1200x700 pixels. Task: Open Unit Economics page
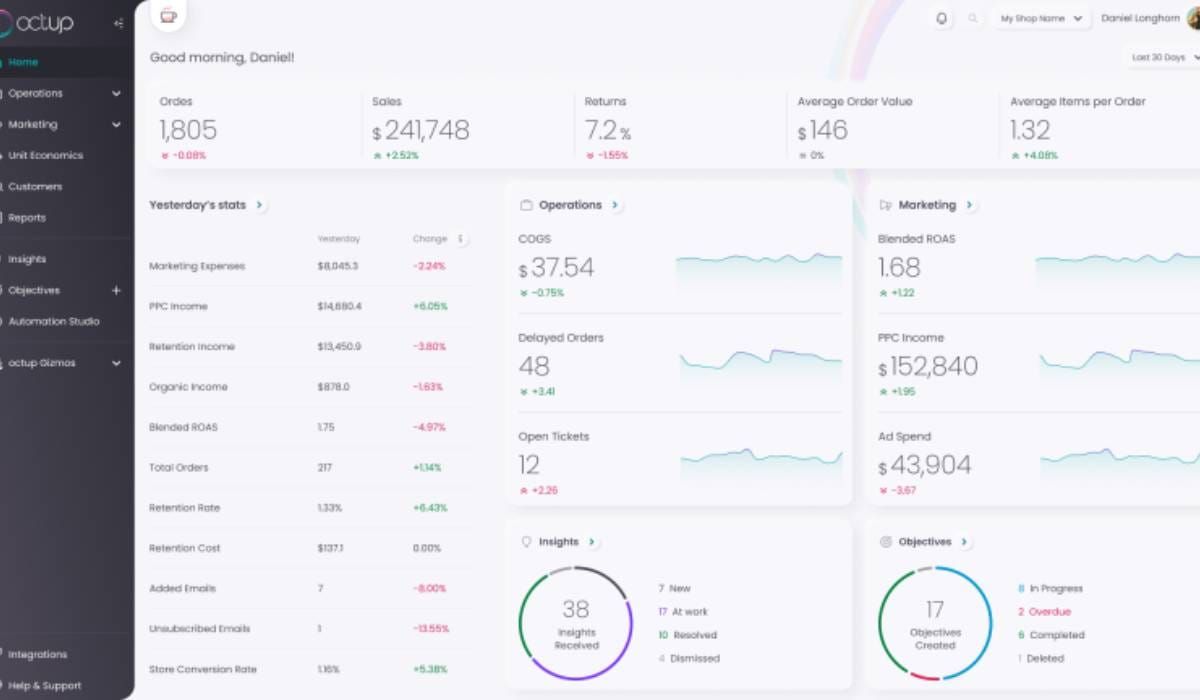click(46, 155)
